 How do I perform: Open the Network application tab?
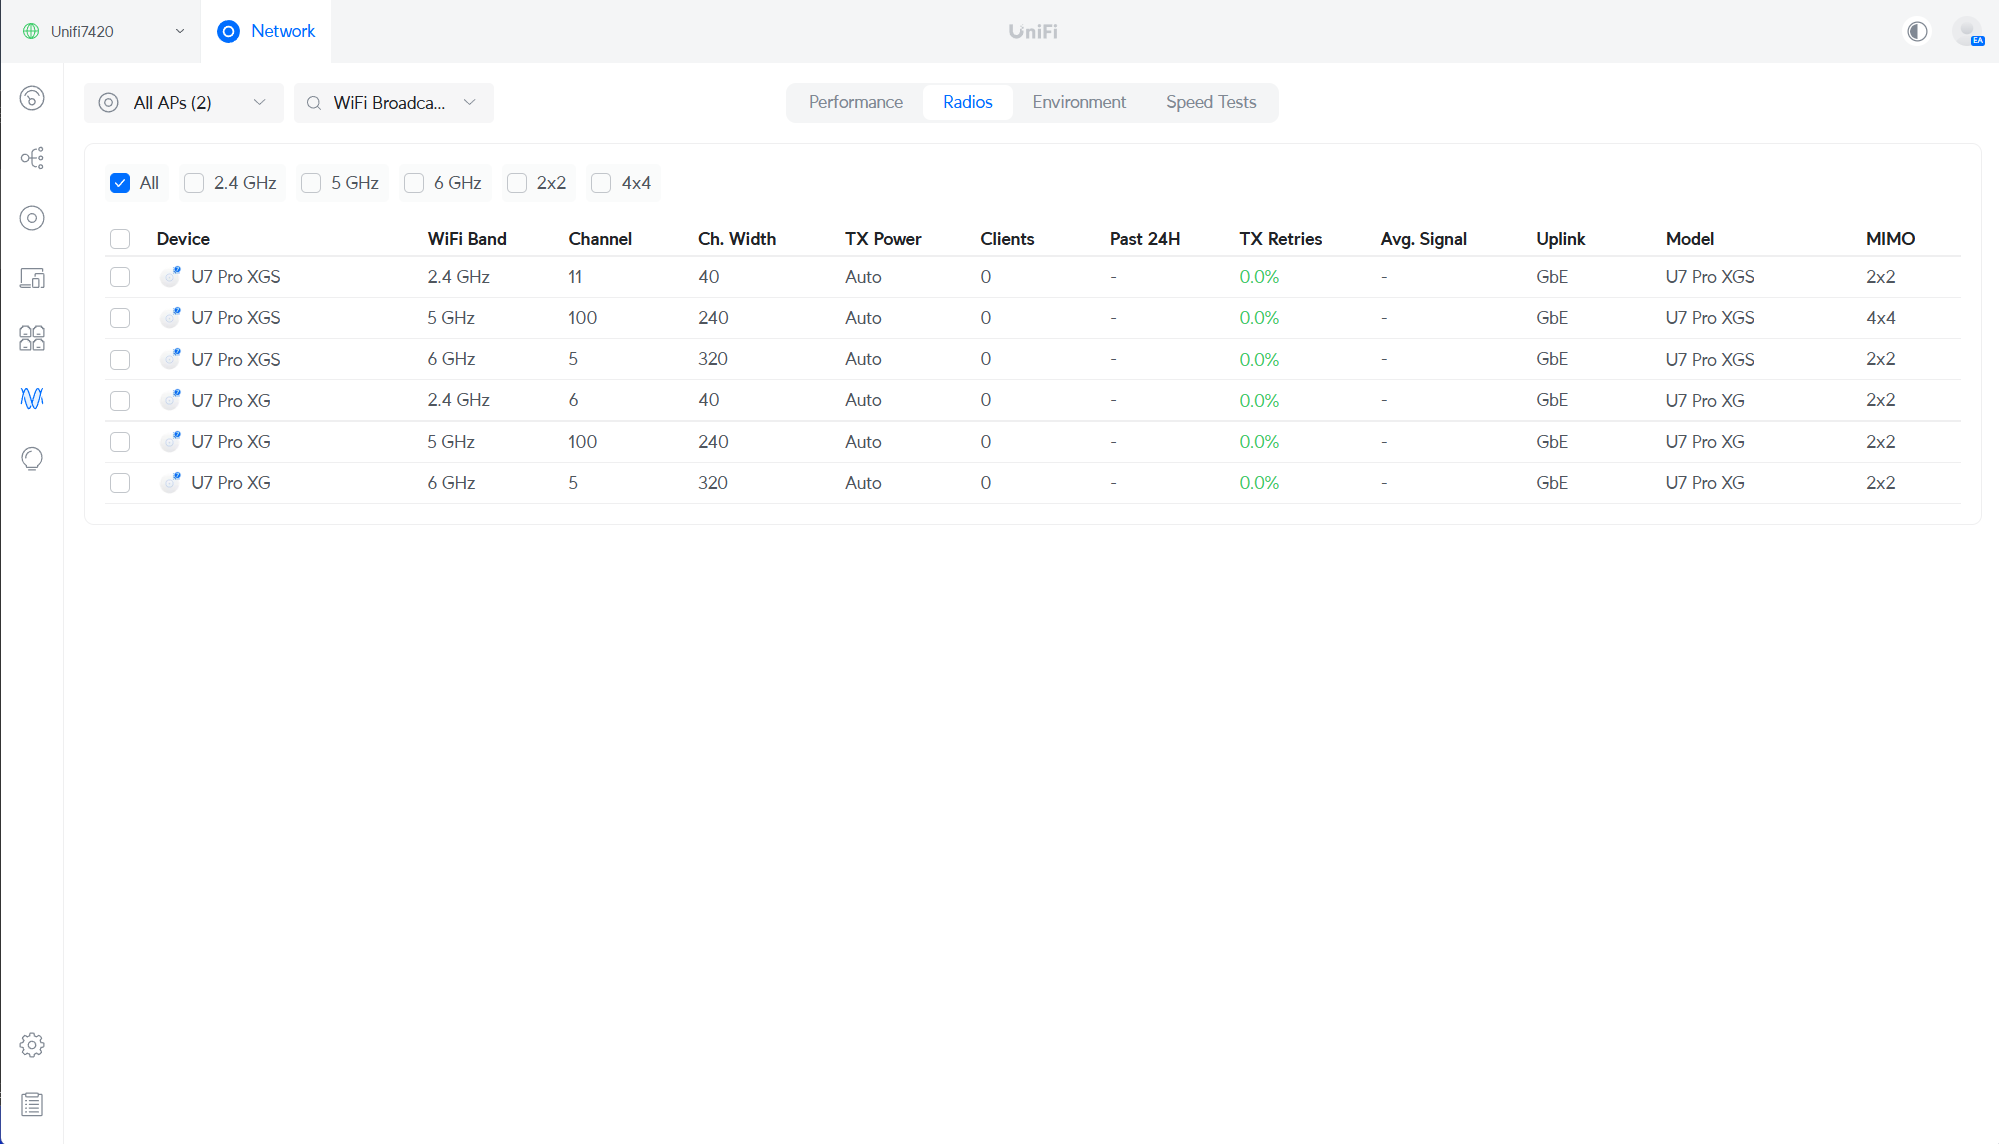coord(266,31)
